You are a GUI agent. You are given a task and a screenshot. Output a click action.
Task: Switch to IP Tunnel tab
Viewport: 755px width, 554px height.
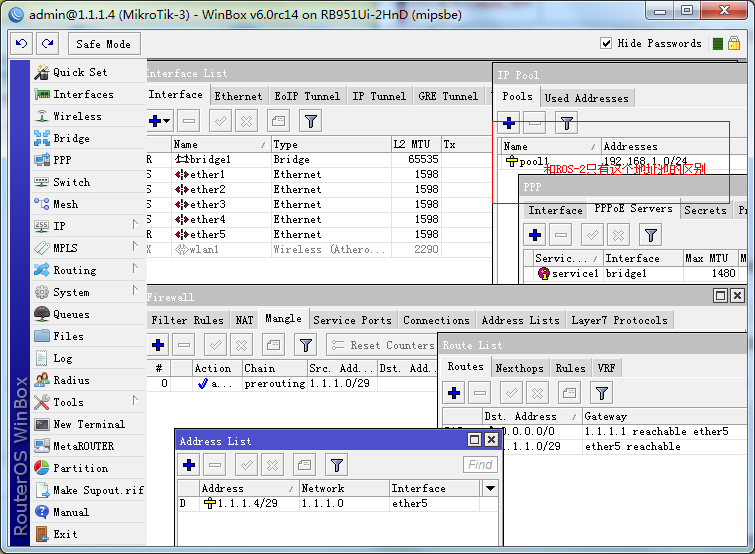pyautogui.click(x=379, y=96)
